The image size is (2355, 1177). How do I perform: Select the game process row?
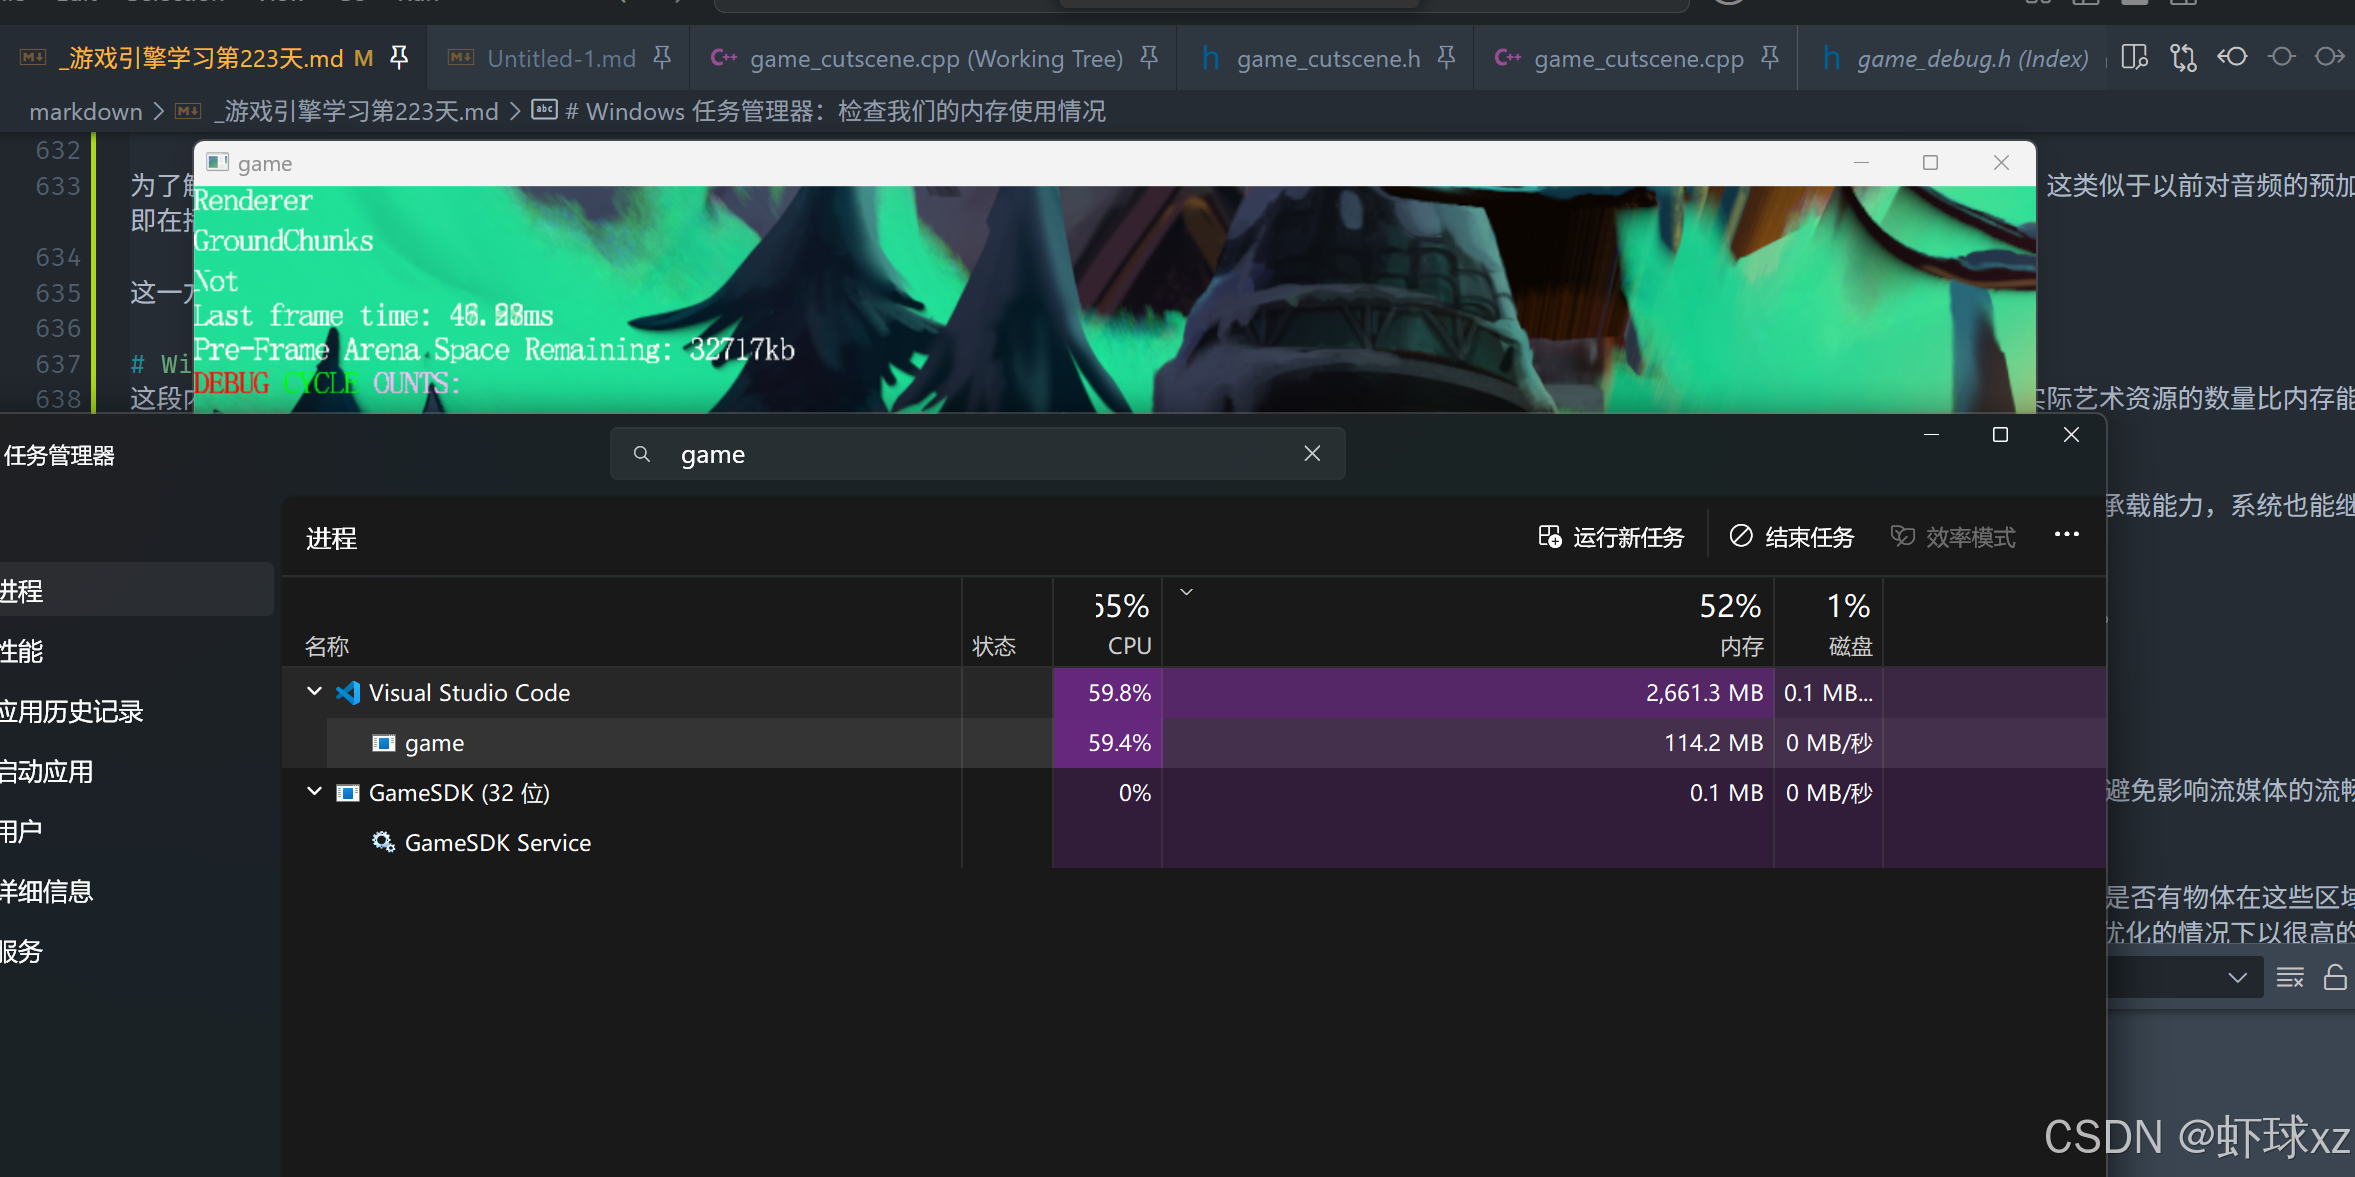[434, 743]
